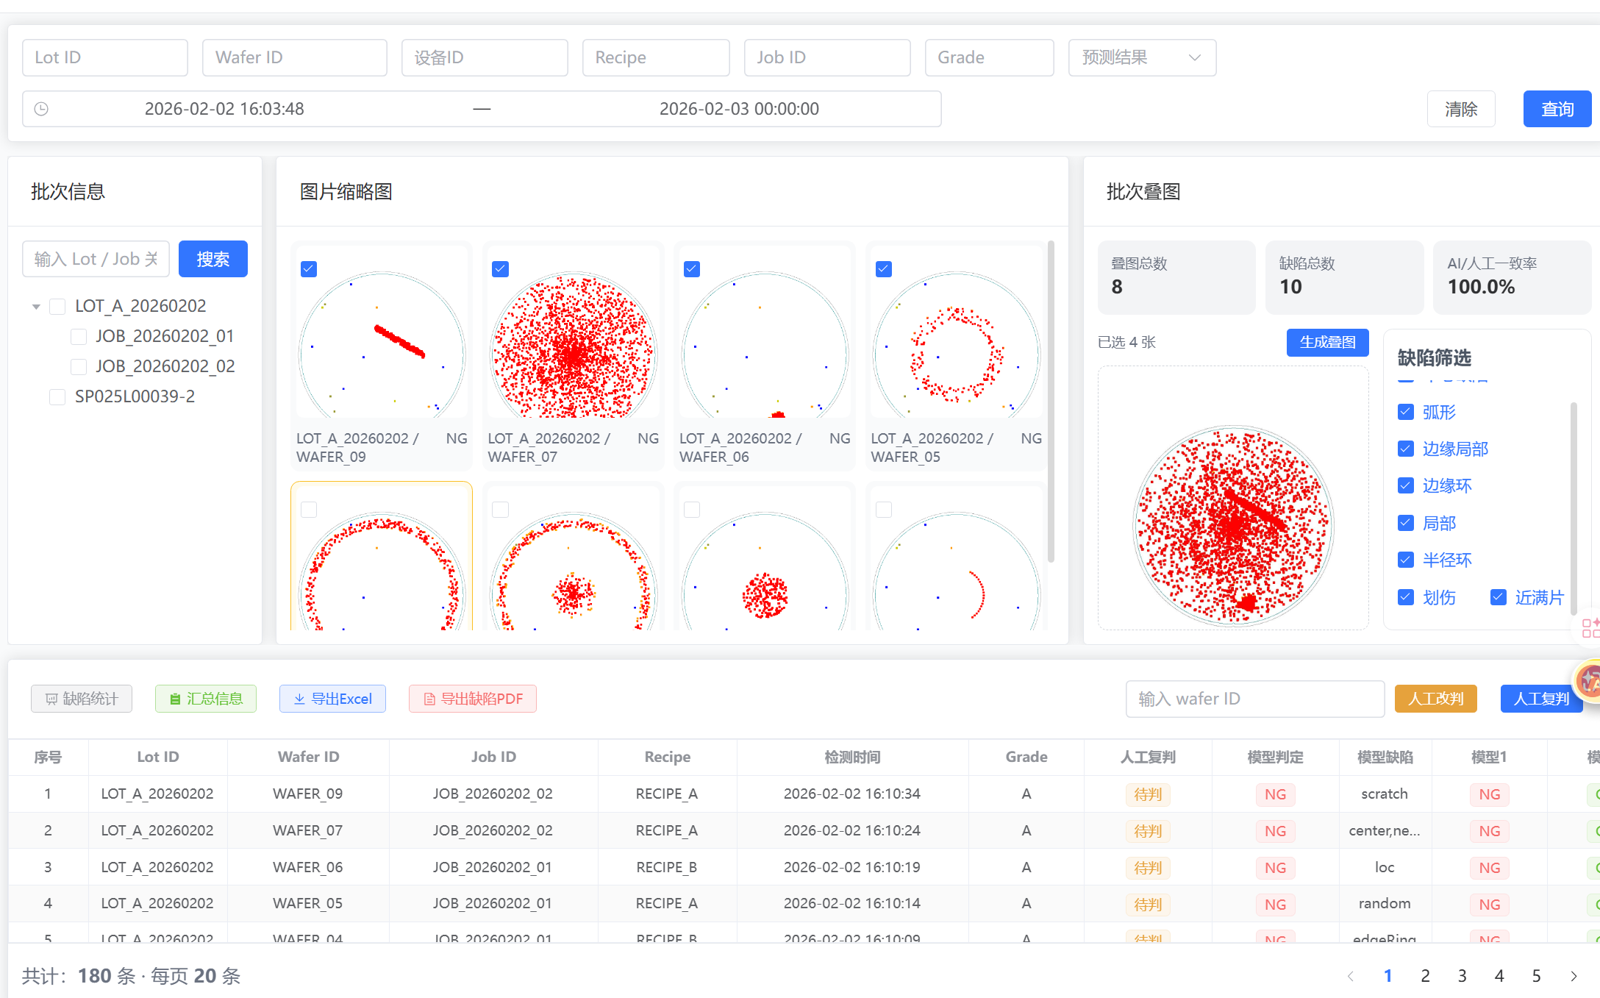Click the 人工复判 button
This screenshot has width=1600, height=998.
tap(1541, 699)
